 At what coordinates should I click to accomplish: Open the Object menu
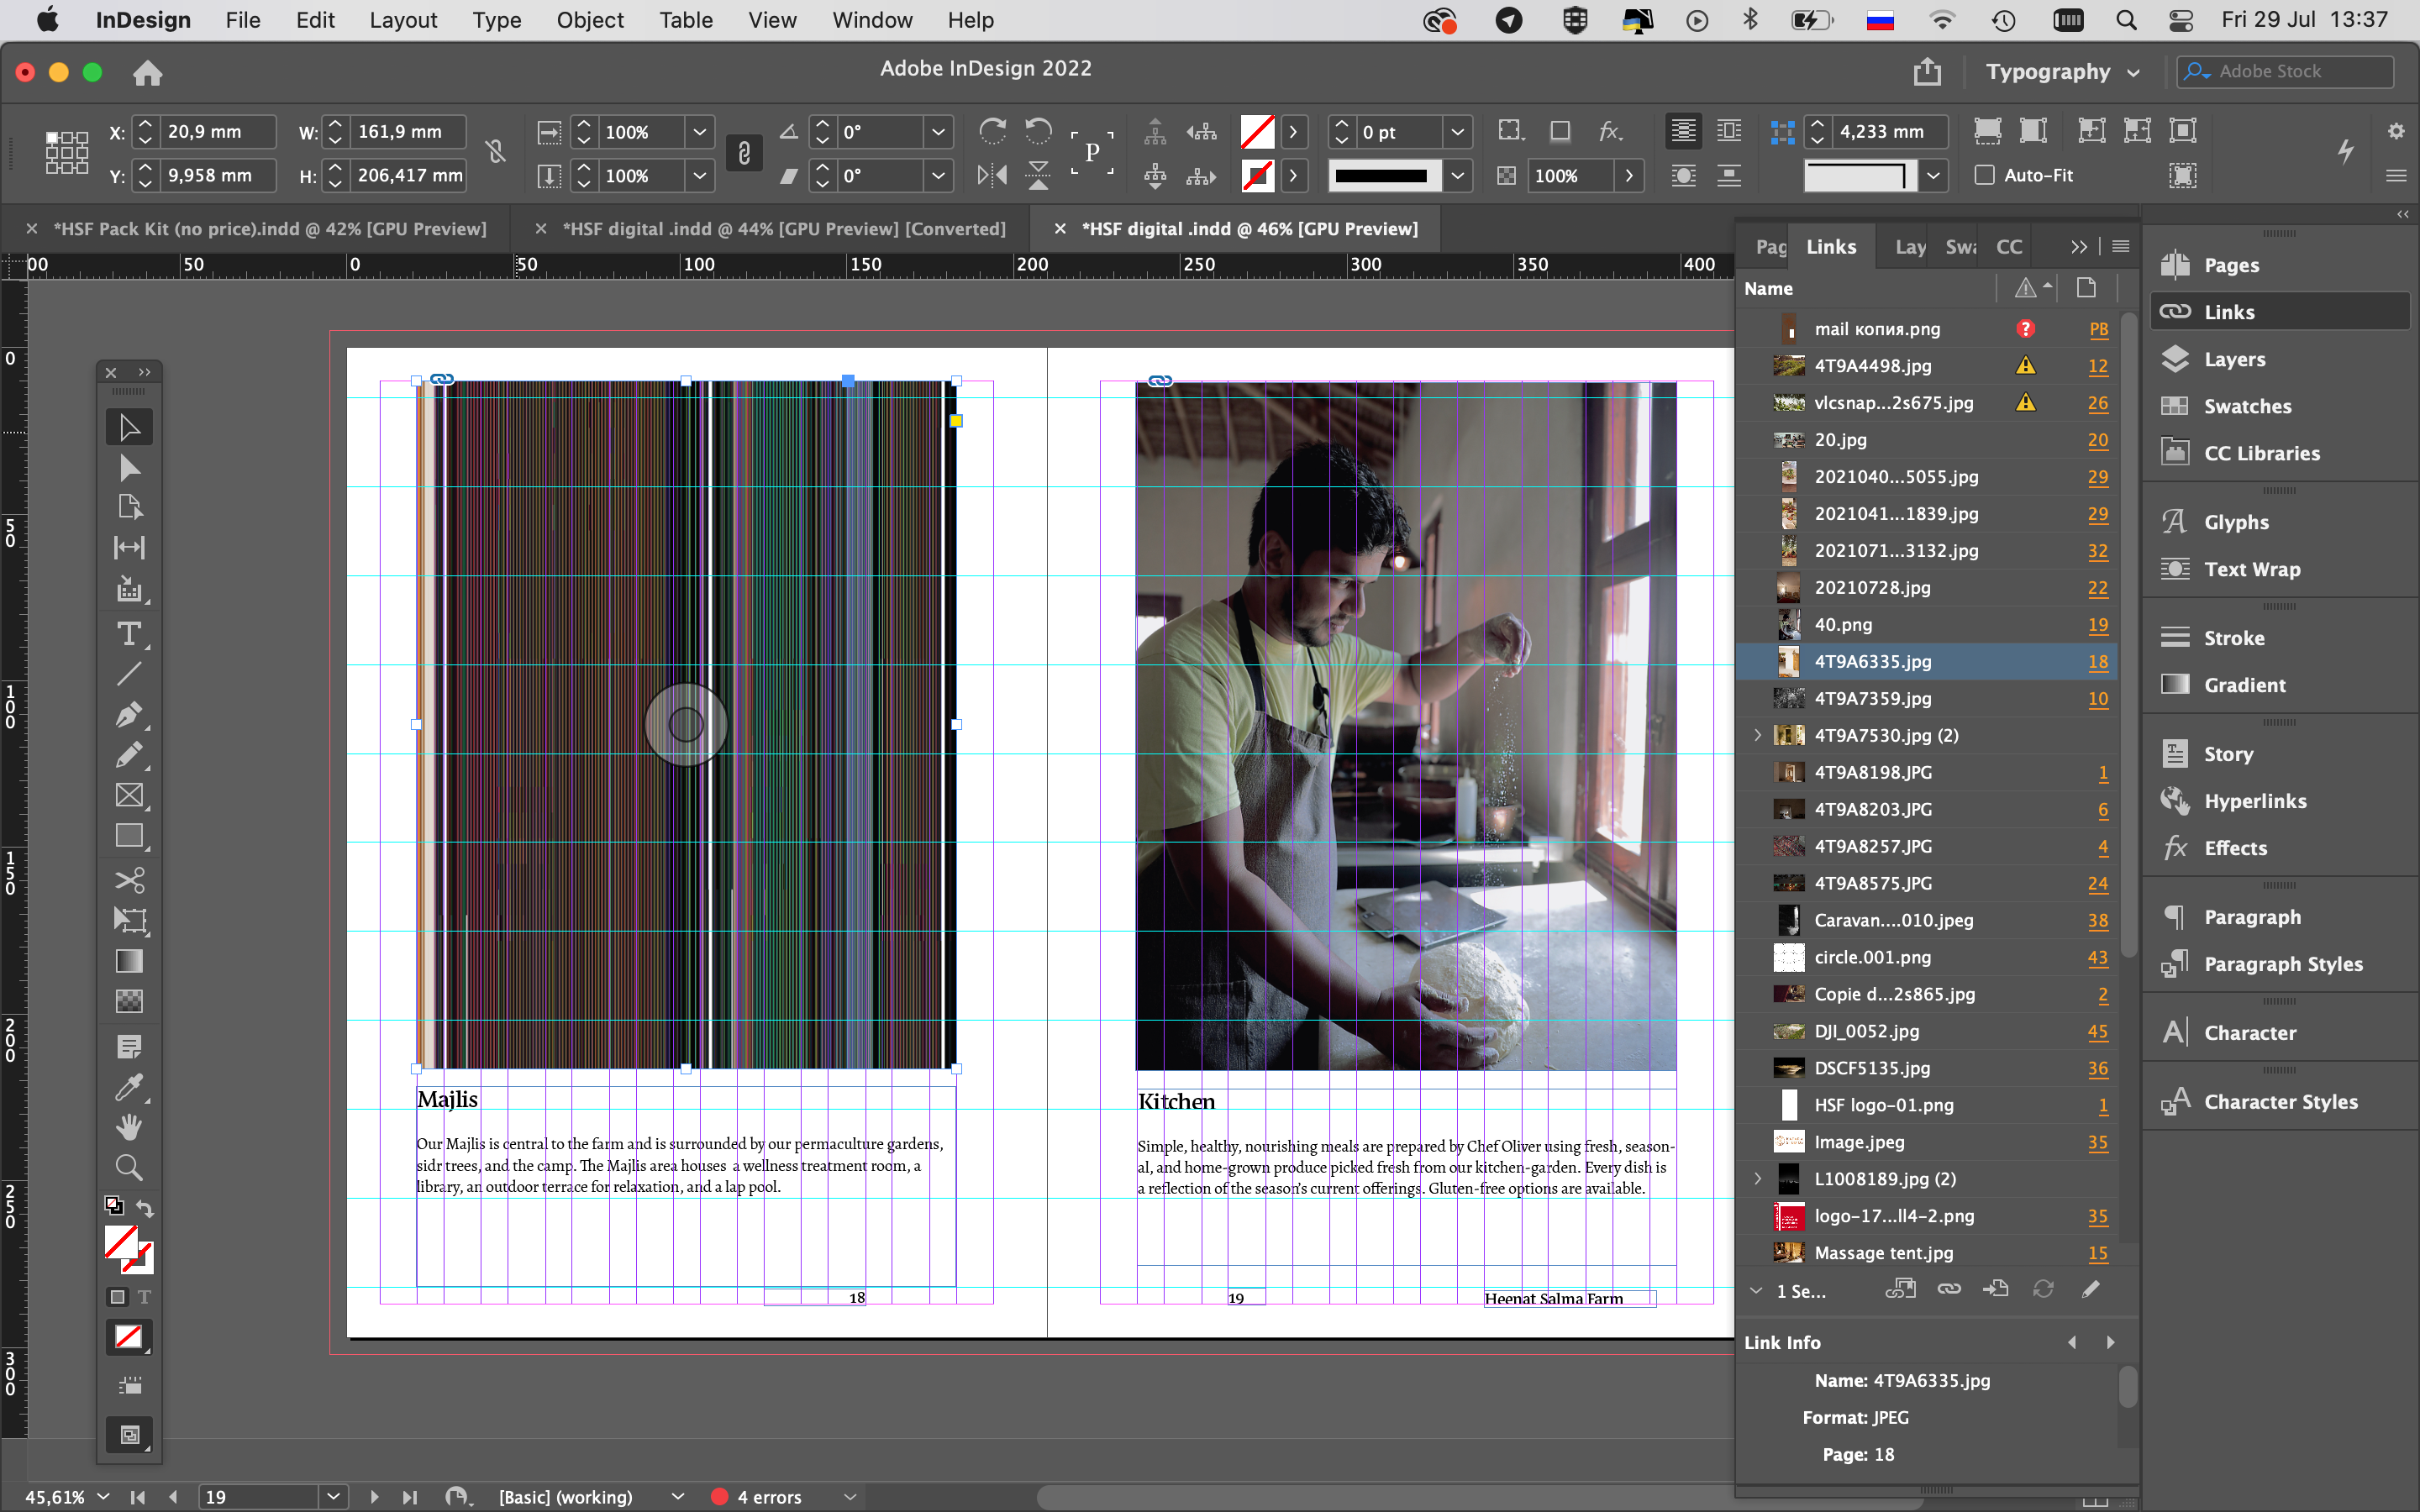click(x=589, y=20)
